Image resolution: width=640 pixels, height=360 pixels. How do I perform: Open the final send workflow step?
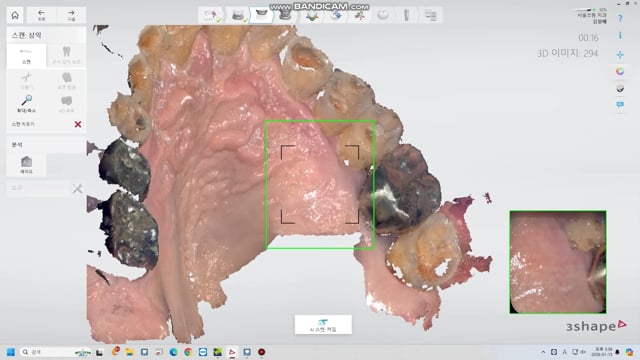click(431, 16)
